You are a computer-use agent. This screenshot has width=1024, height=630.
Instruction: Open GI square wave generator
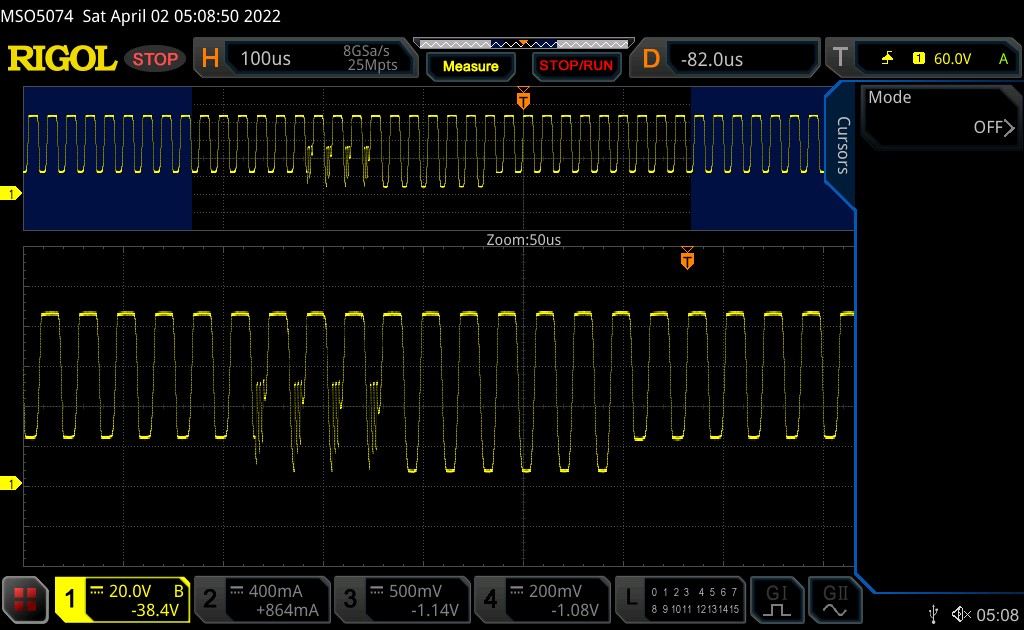pyautogui.click(x=776, y=600)
